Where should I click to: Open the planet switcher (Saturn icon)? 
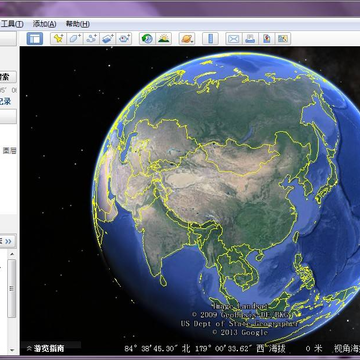(187, 39)
